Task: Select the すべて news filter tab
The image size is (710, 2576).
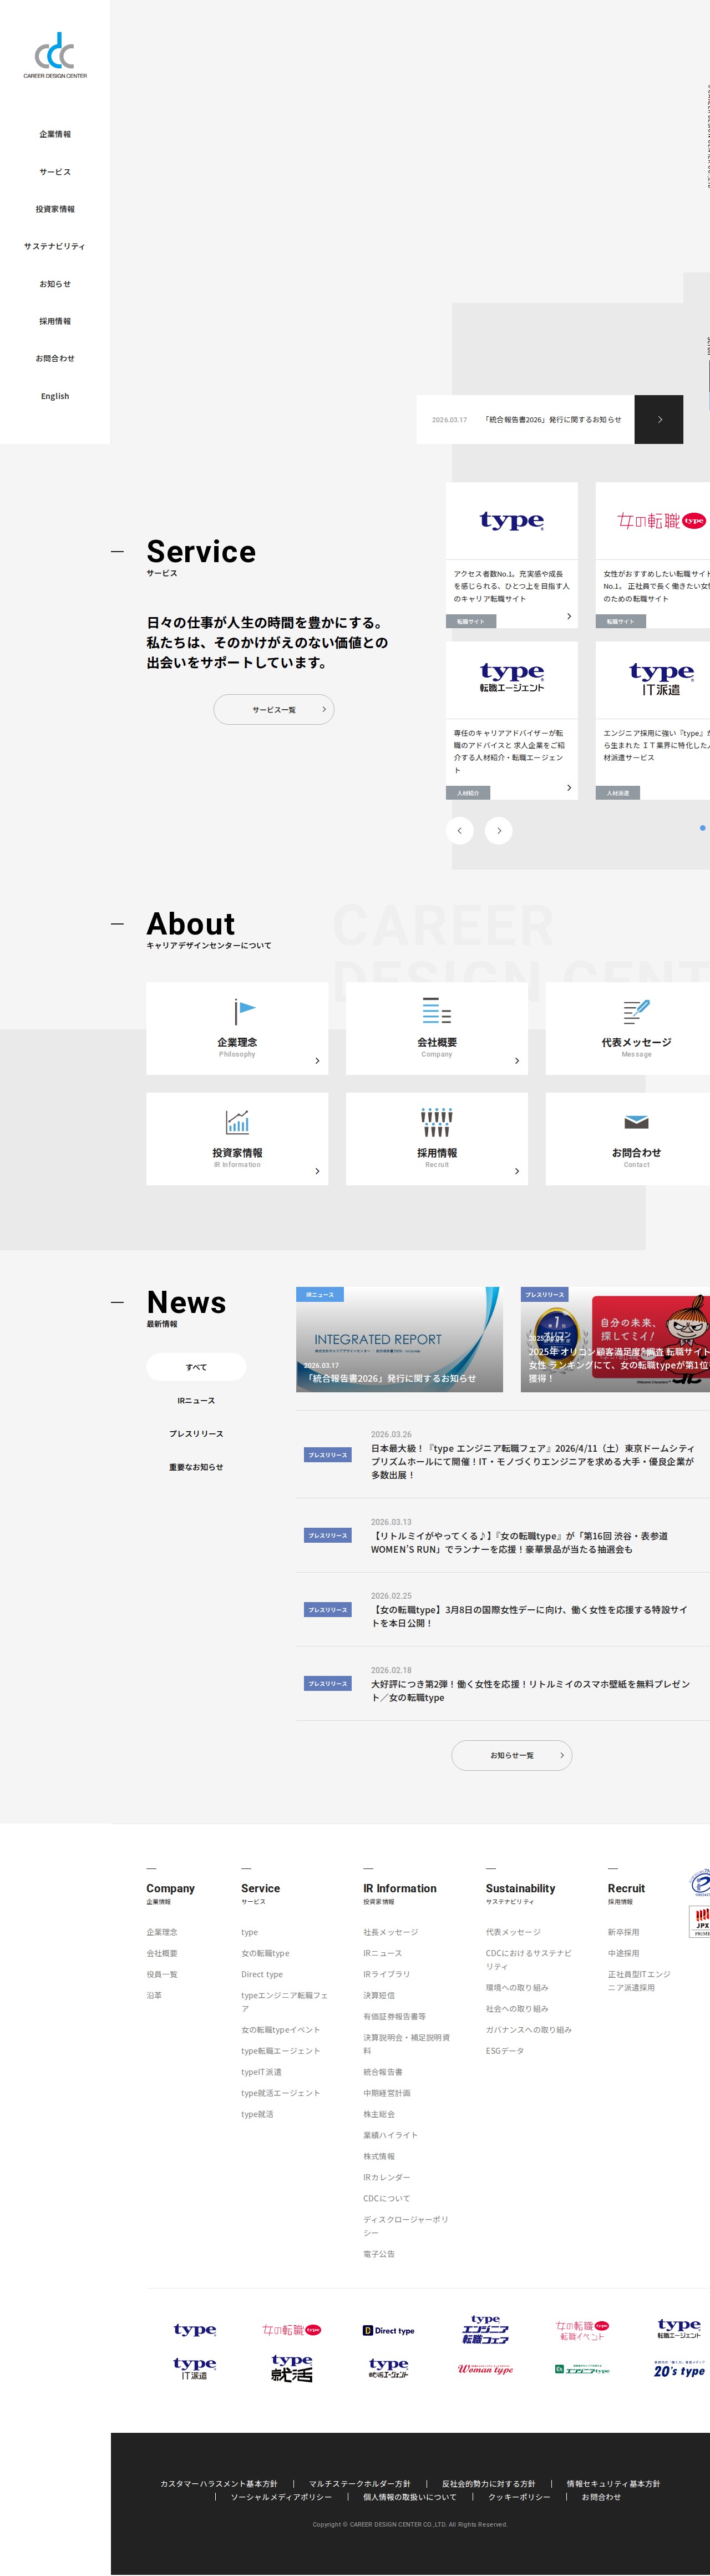Action: (196, 1367)
